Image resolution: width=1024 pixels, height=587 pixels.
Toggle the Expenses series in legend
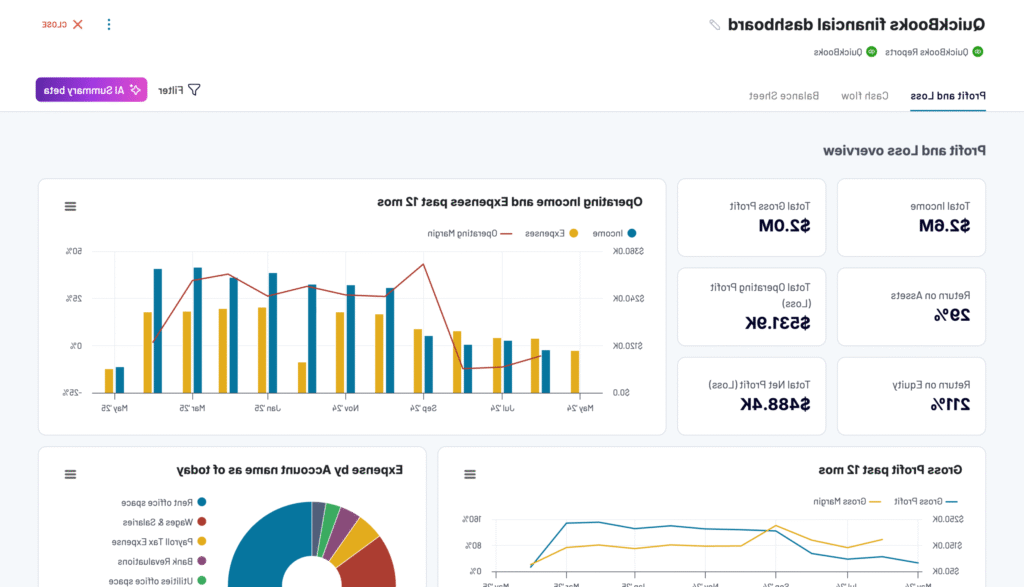point(553,233)
